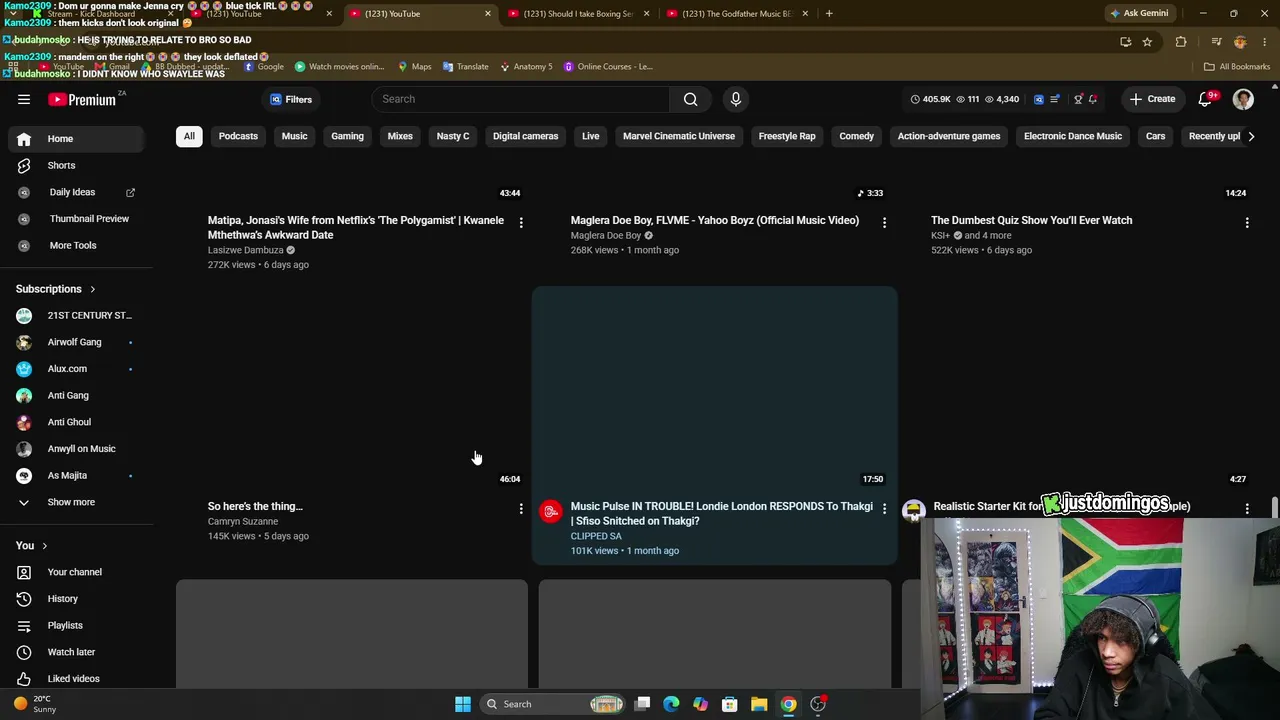1280x720 pixels.
Task: Click the Ask Gemini button
Action: click(1138, 13)
